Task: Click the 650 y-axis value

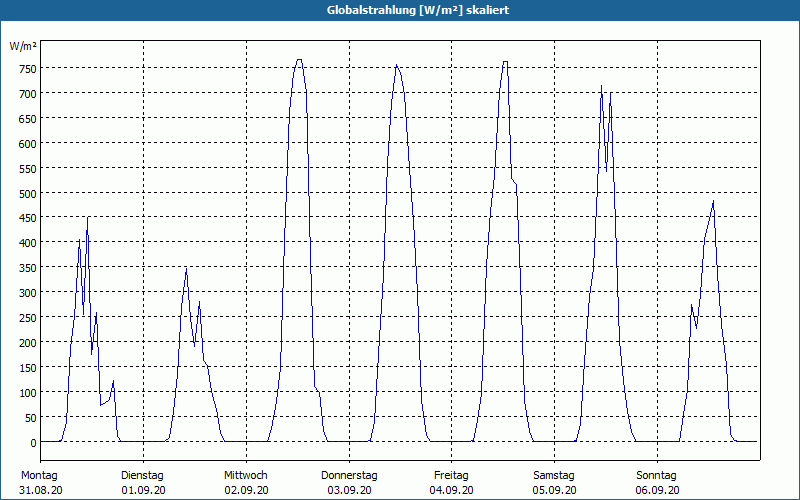Action: pyautogui.click(x=28, y=119)
